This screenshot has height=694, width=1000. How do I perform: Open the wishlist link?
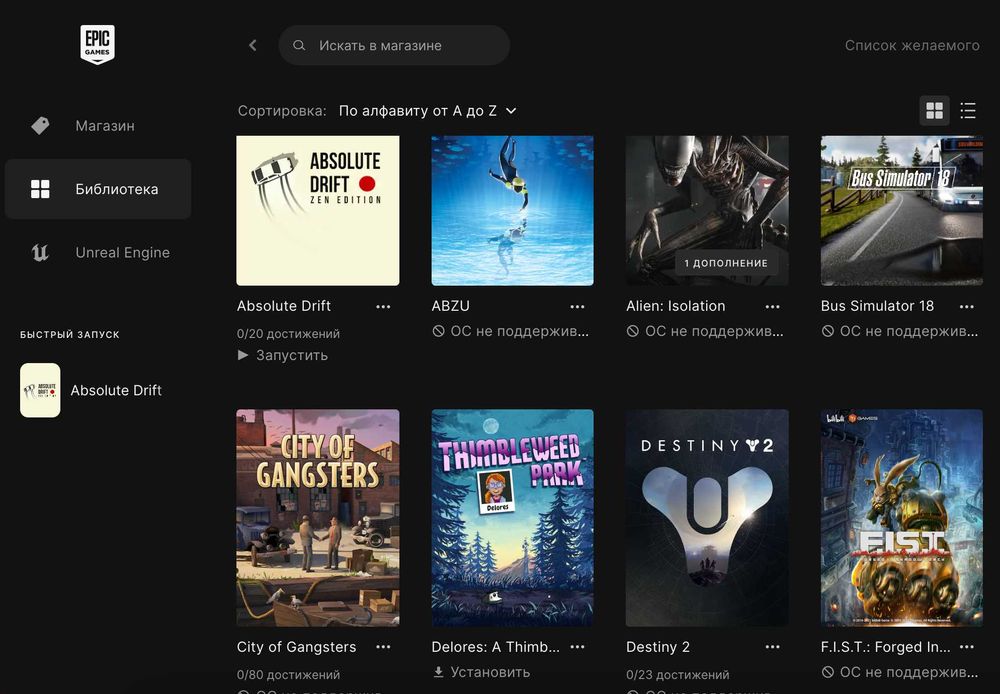[912, 45]
